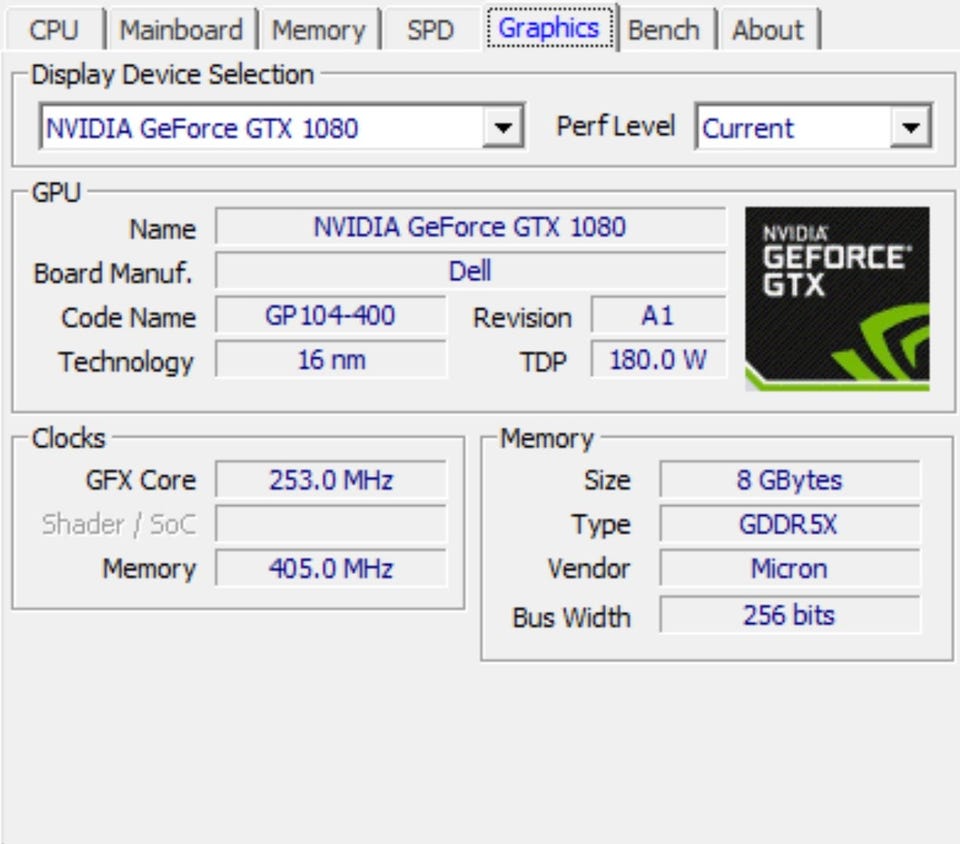960x844 pixels.
Task: Open the Bench tab
Action: (663, 30)
